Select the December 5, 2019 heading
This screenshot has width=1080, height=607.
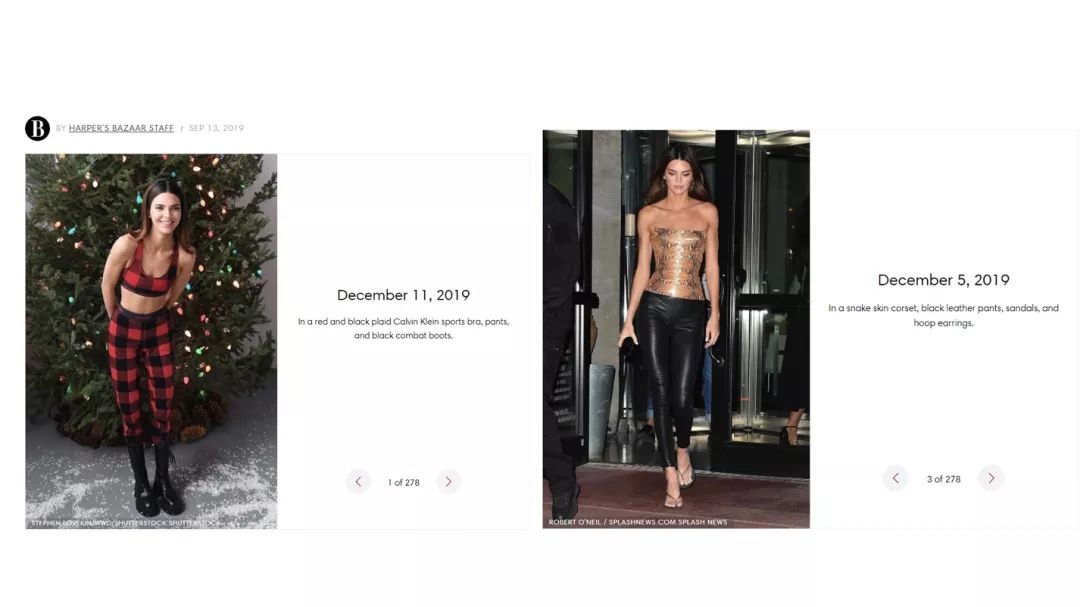(944, 280)
